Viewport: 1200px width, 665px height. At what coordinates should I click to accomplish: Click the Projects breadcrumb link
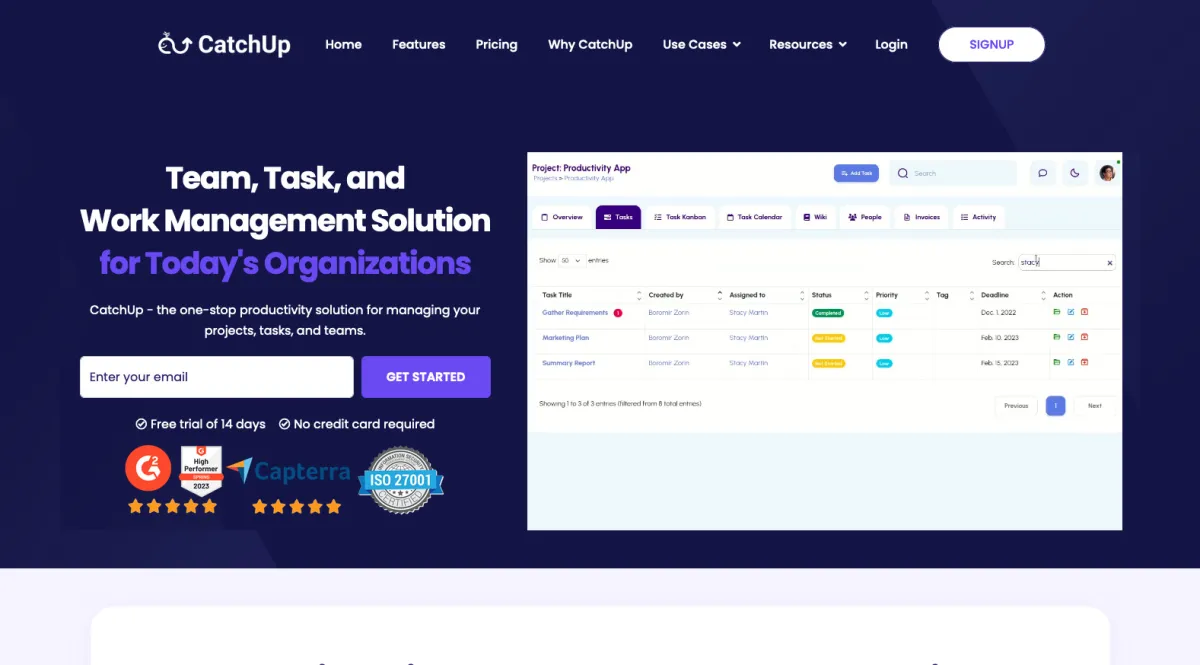coord(544,178)
